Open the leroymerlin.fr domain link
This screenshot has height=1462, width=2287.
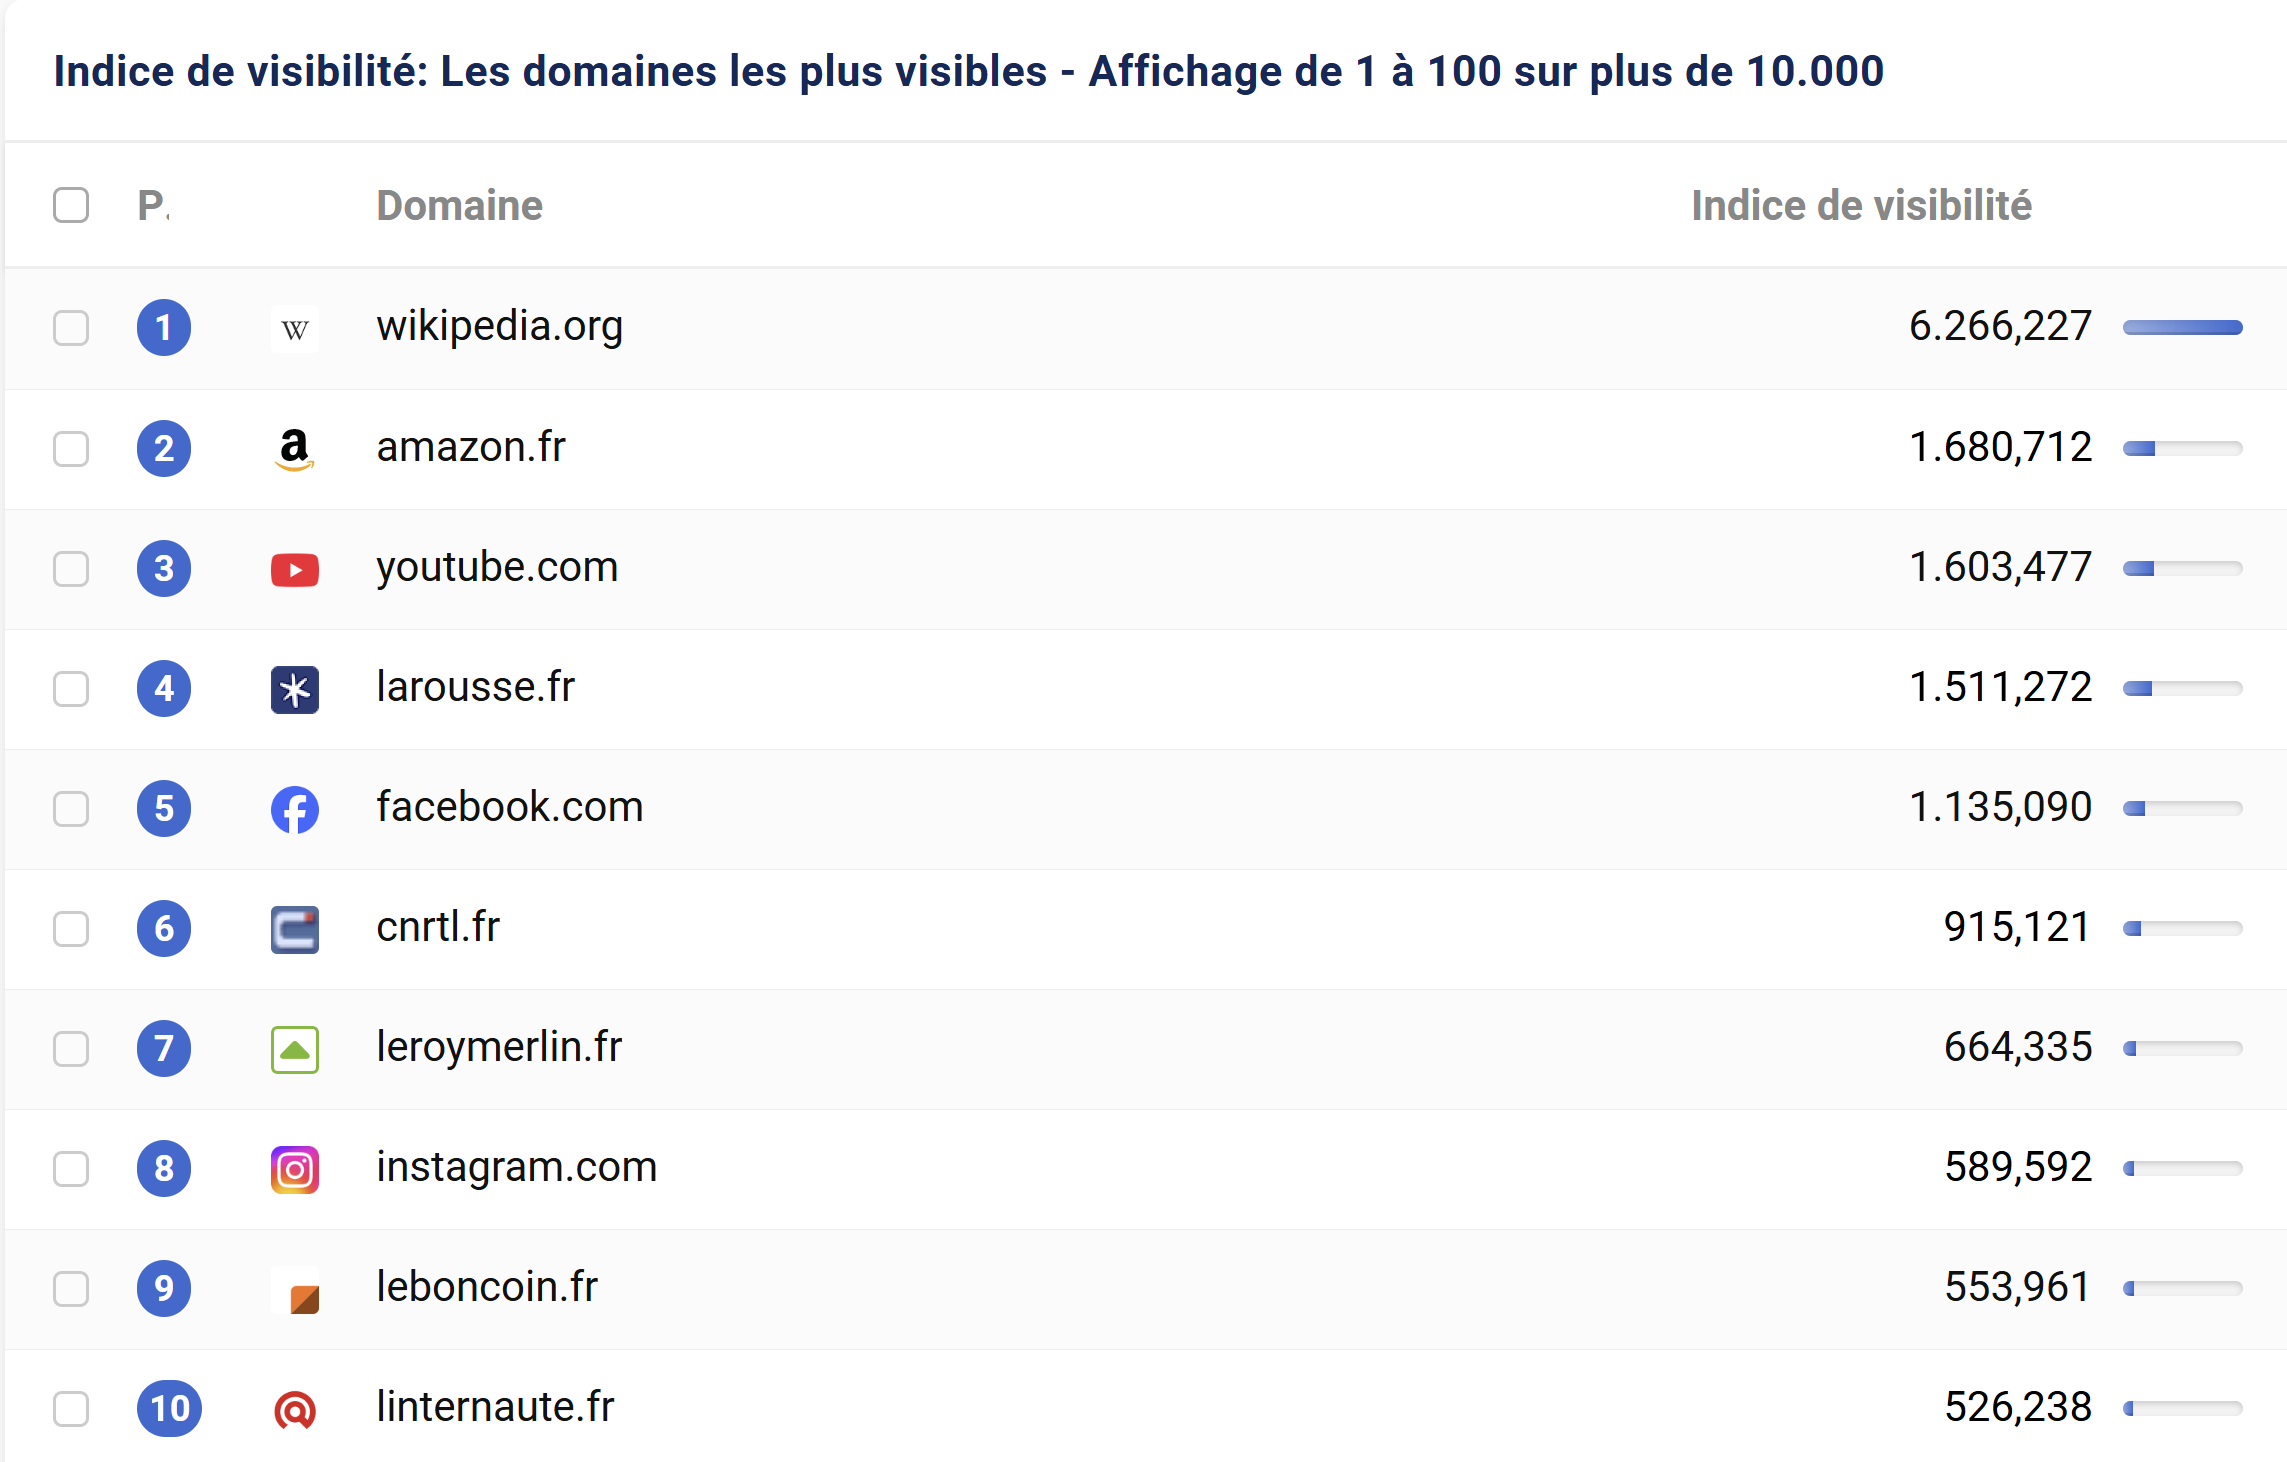498,1047
